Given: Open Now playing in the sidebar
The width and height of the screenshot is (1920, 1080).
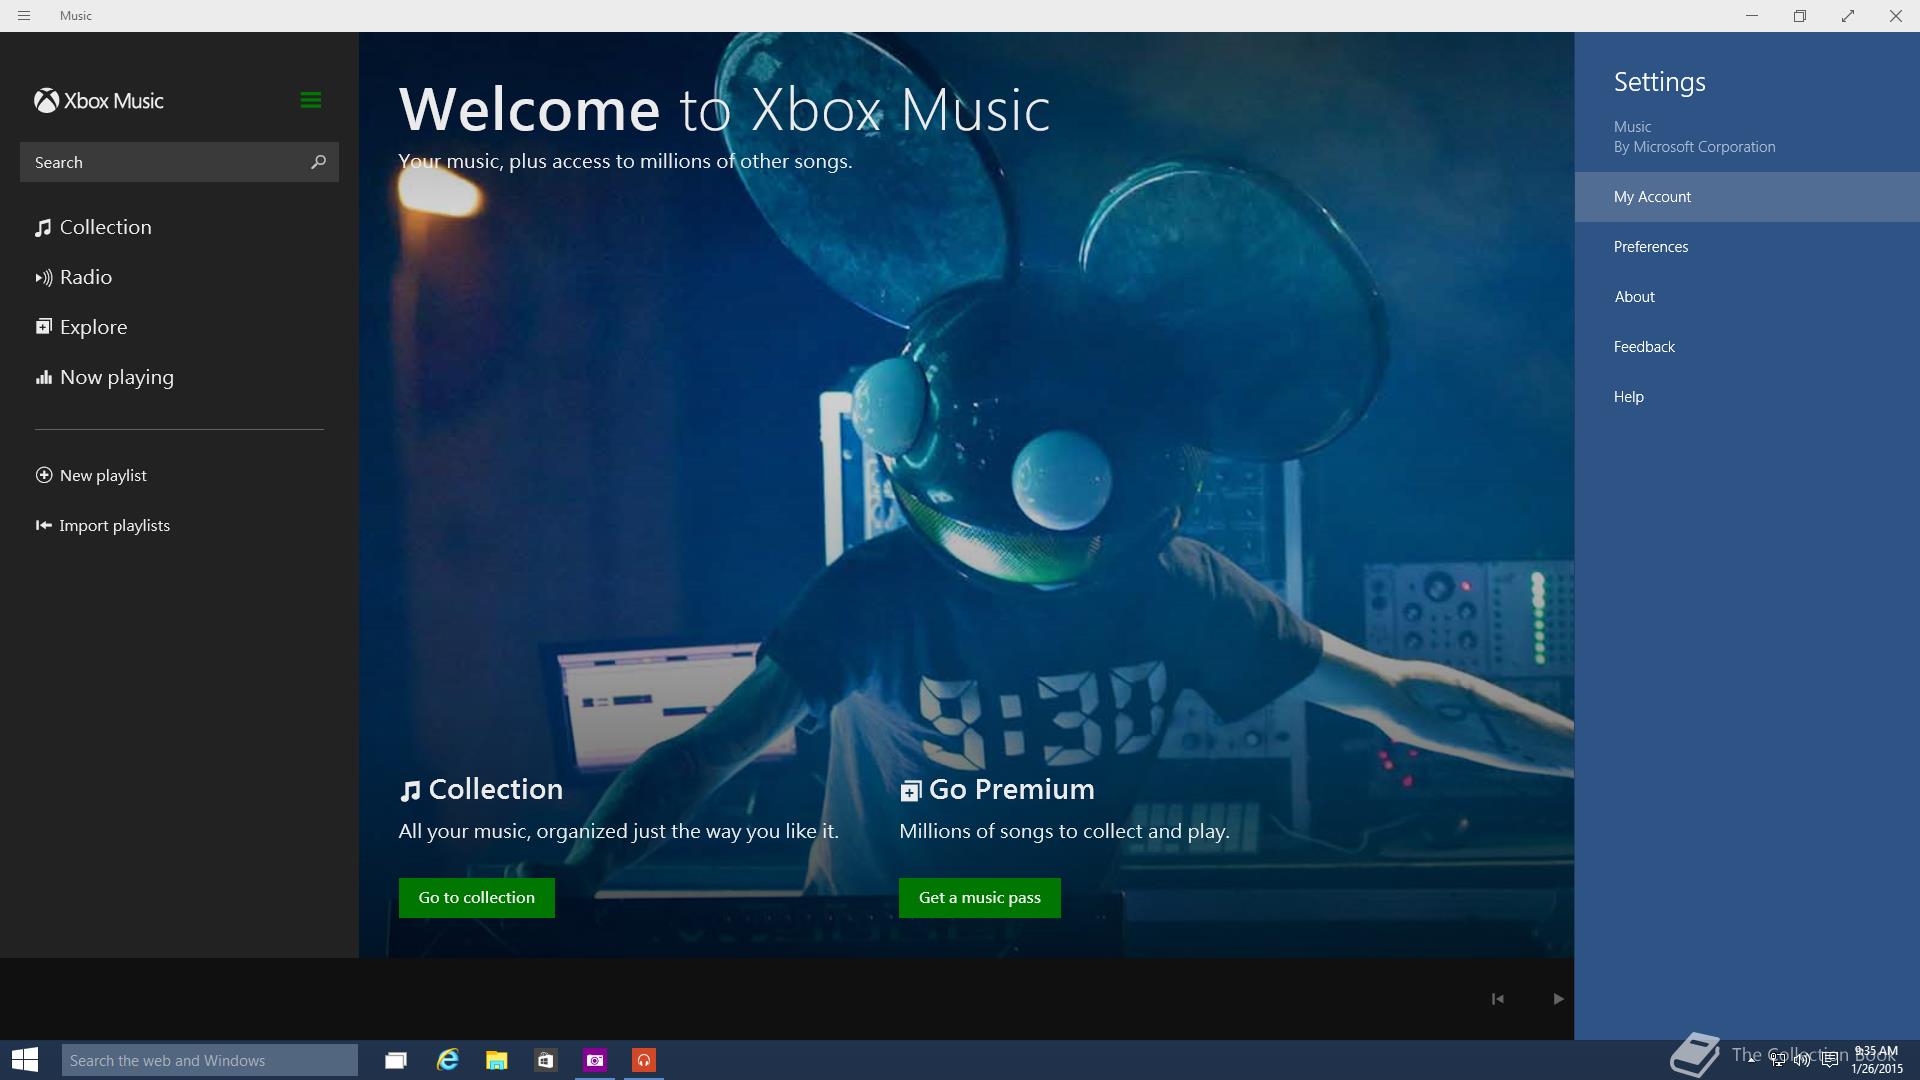Looking at the screenshot, I should 105,377.
